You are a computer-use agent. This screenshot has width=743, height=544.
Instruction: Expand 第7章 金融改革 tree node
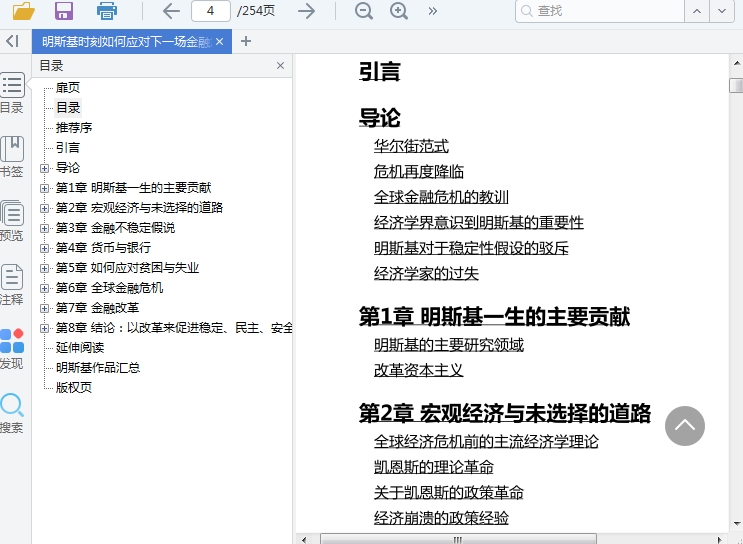44,308
